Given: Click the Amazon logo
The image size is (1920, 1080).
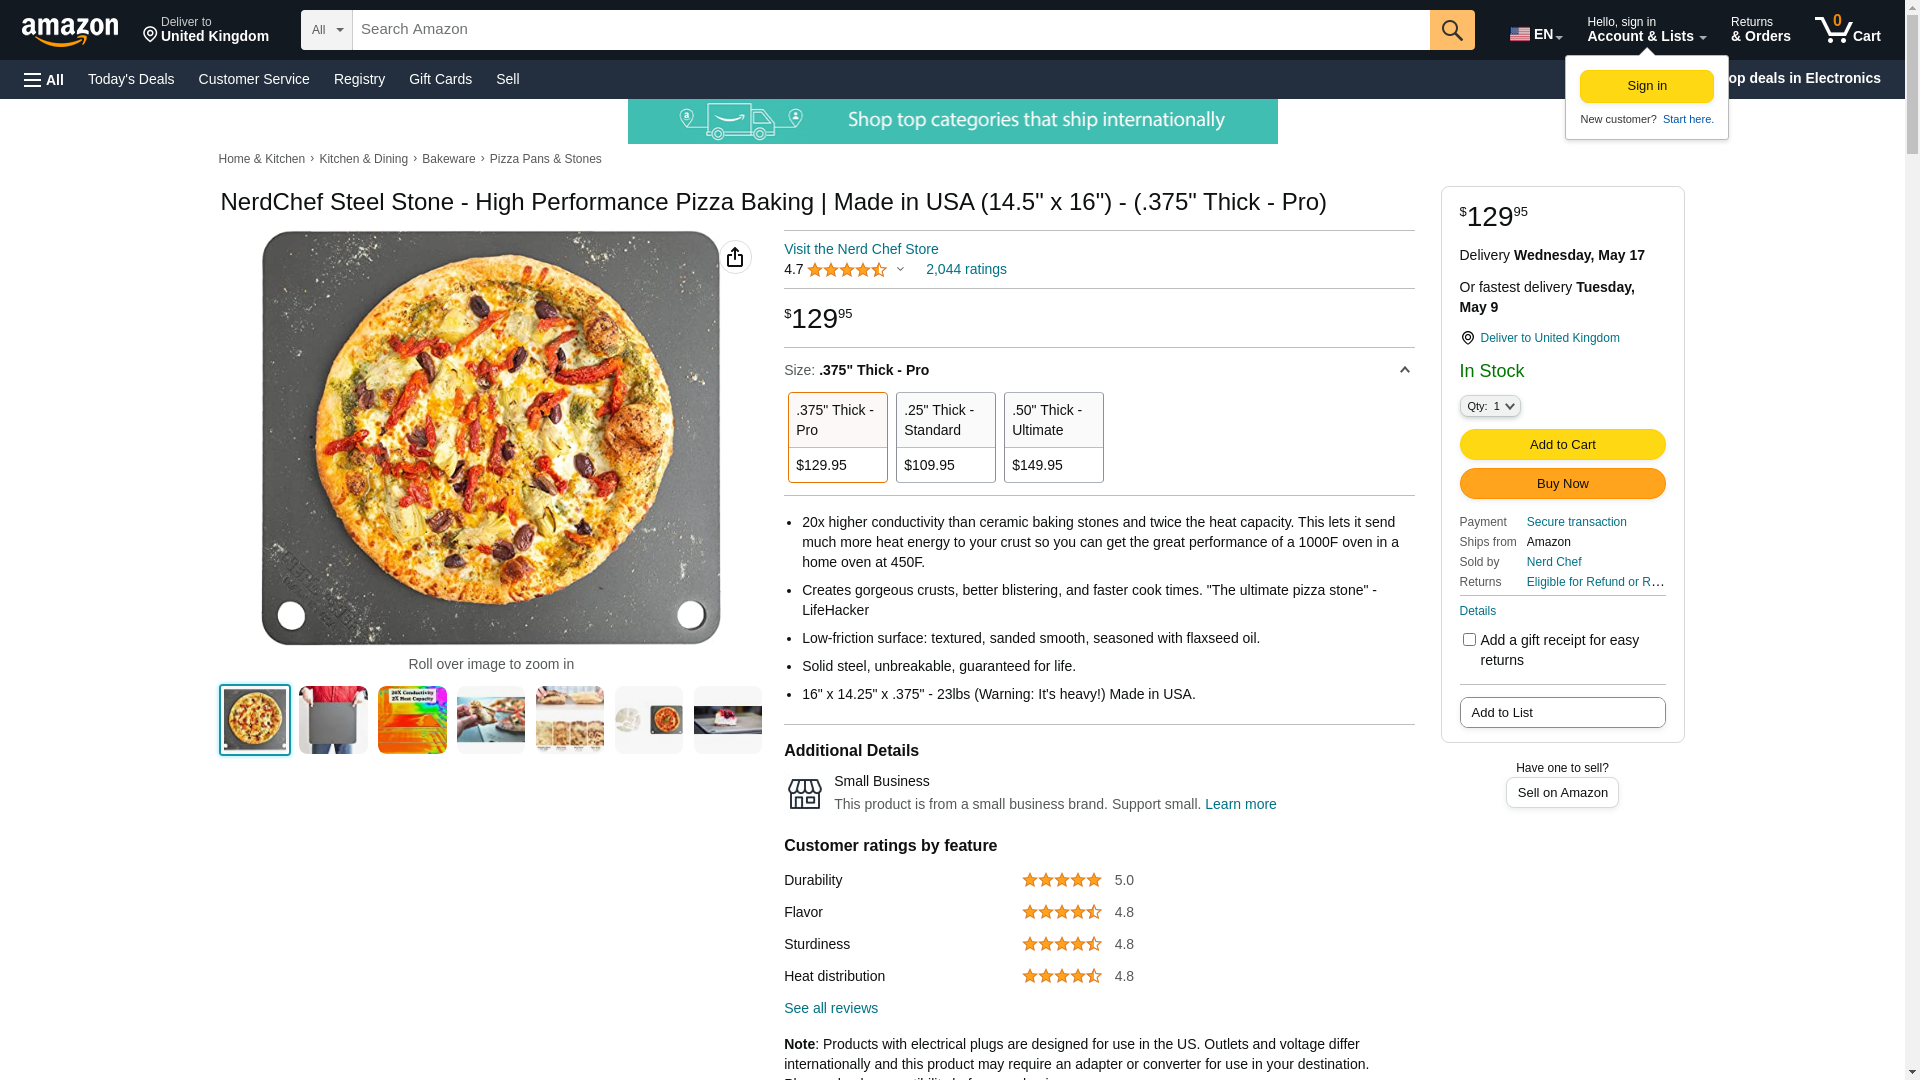Looking at the screenshot, I should point(70,31).
